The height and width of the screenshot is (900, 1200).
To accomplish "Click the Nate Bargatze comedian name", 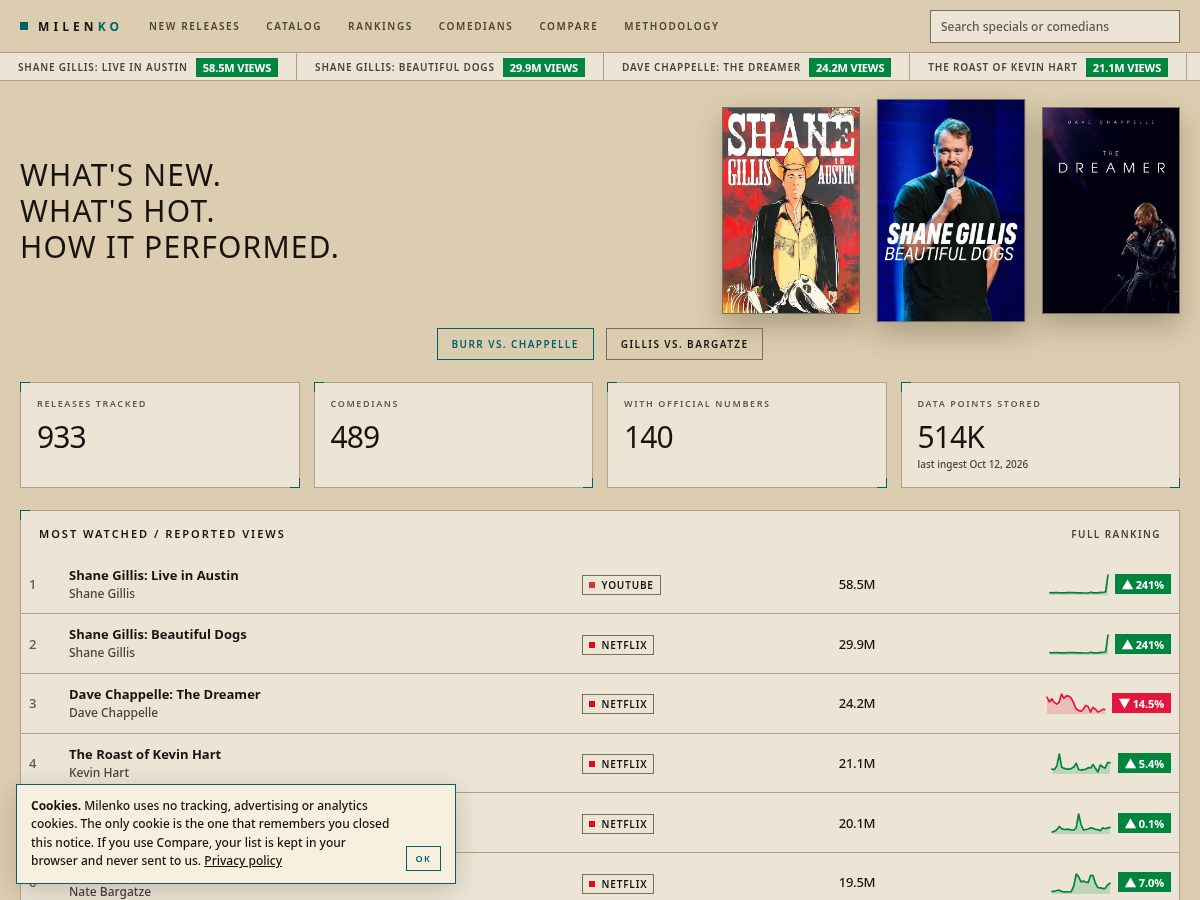I will [110, 891].
